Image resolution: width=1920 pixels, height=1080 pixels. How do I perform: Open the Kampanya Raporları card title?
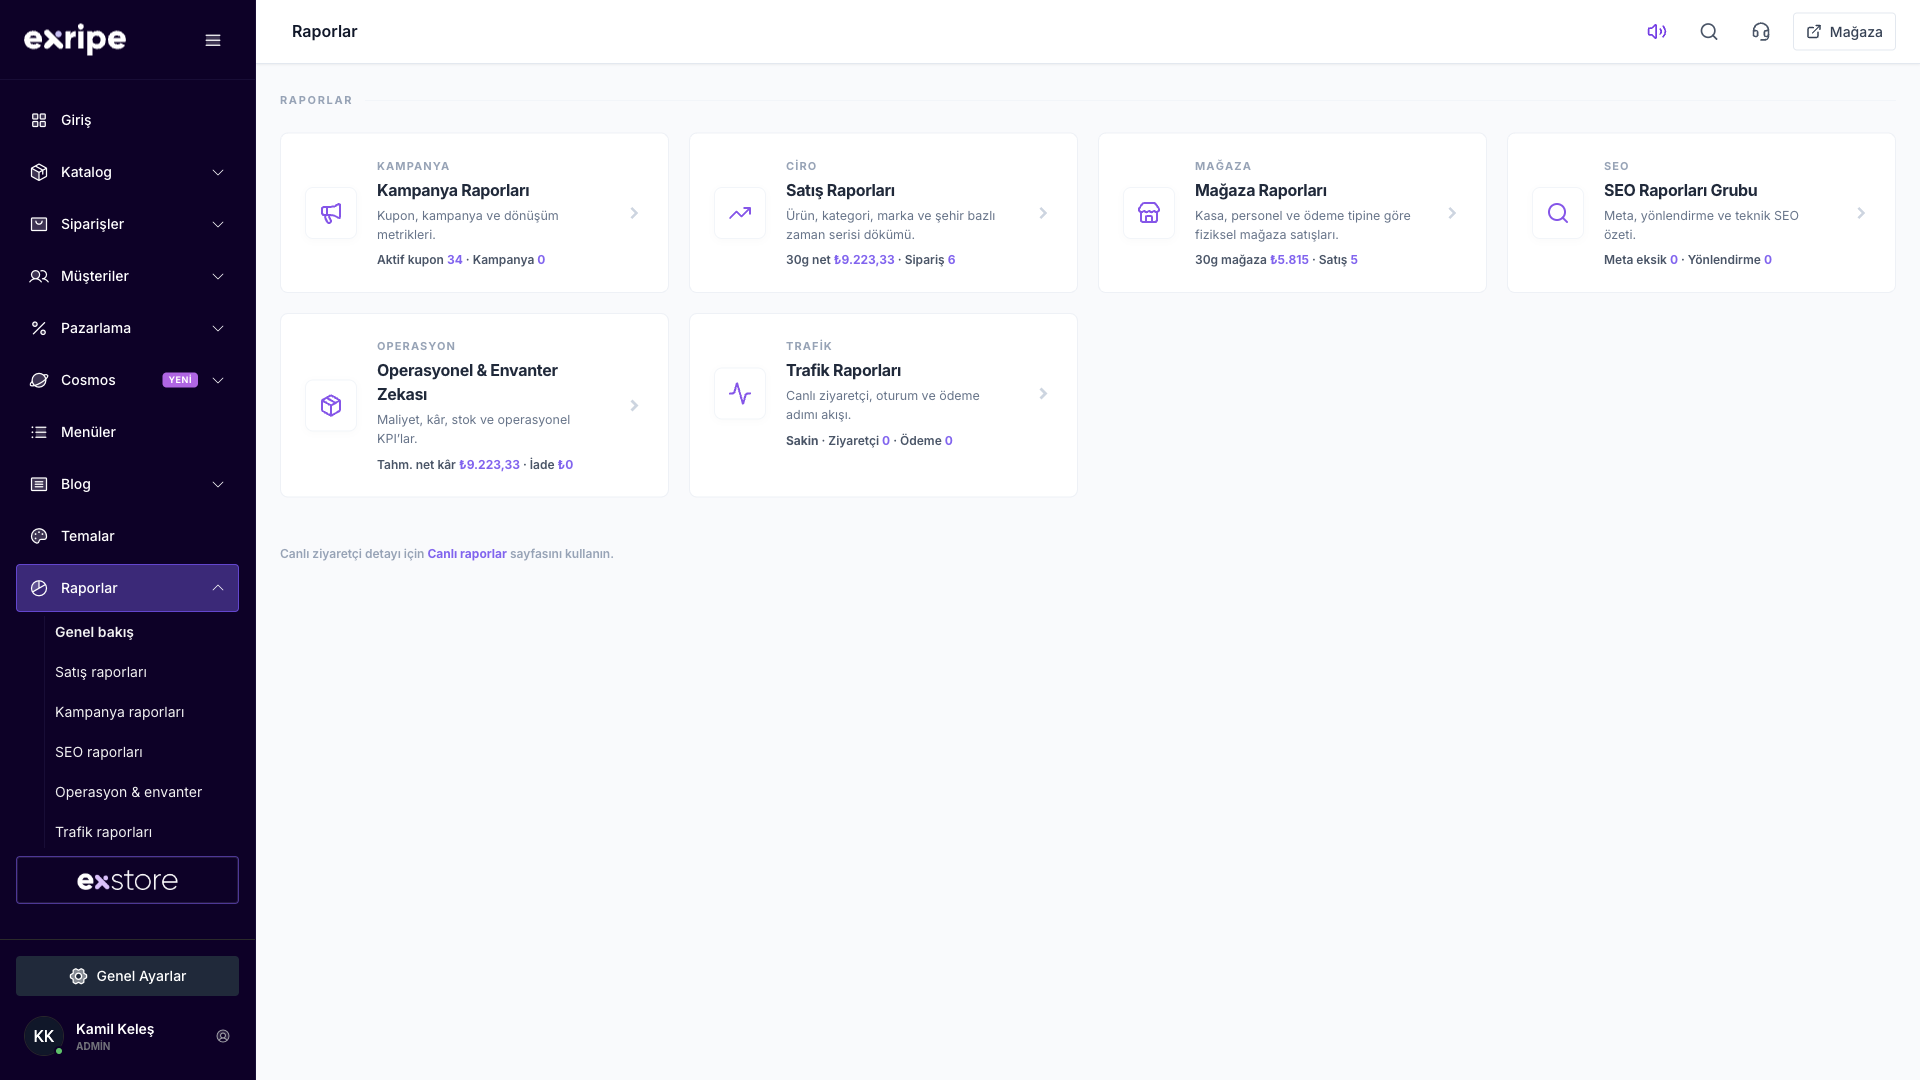pyautogui.click(x=453, y=190)
